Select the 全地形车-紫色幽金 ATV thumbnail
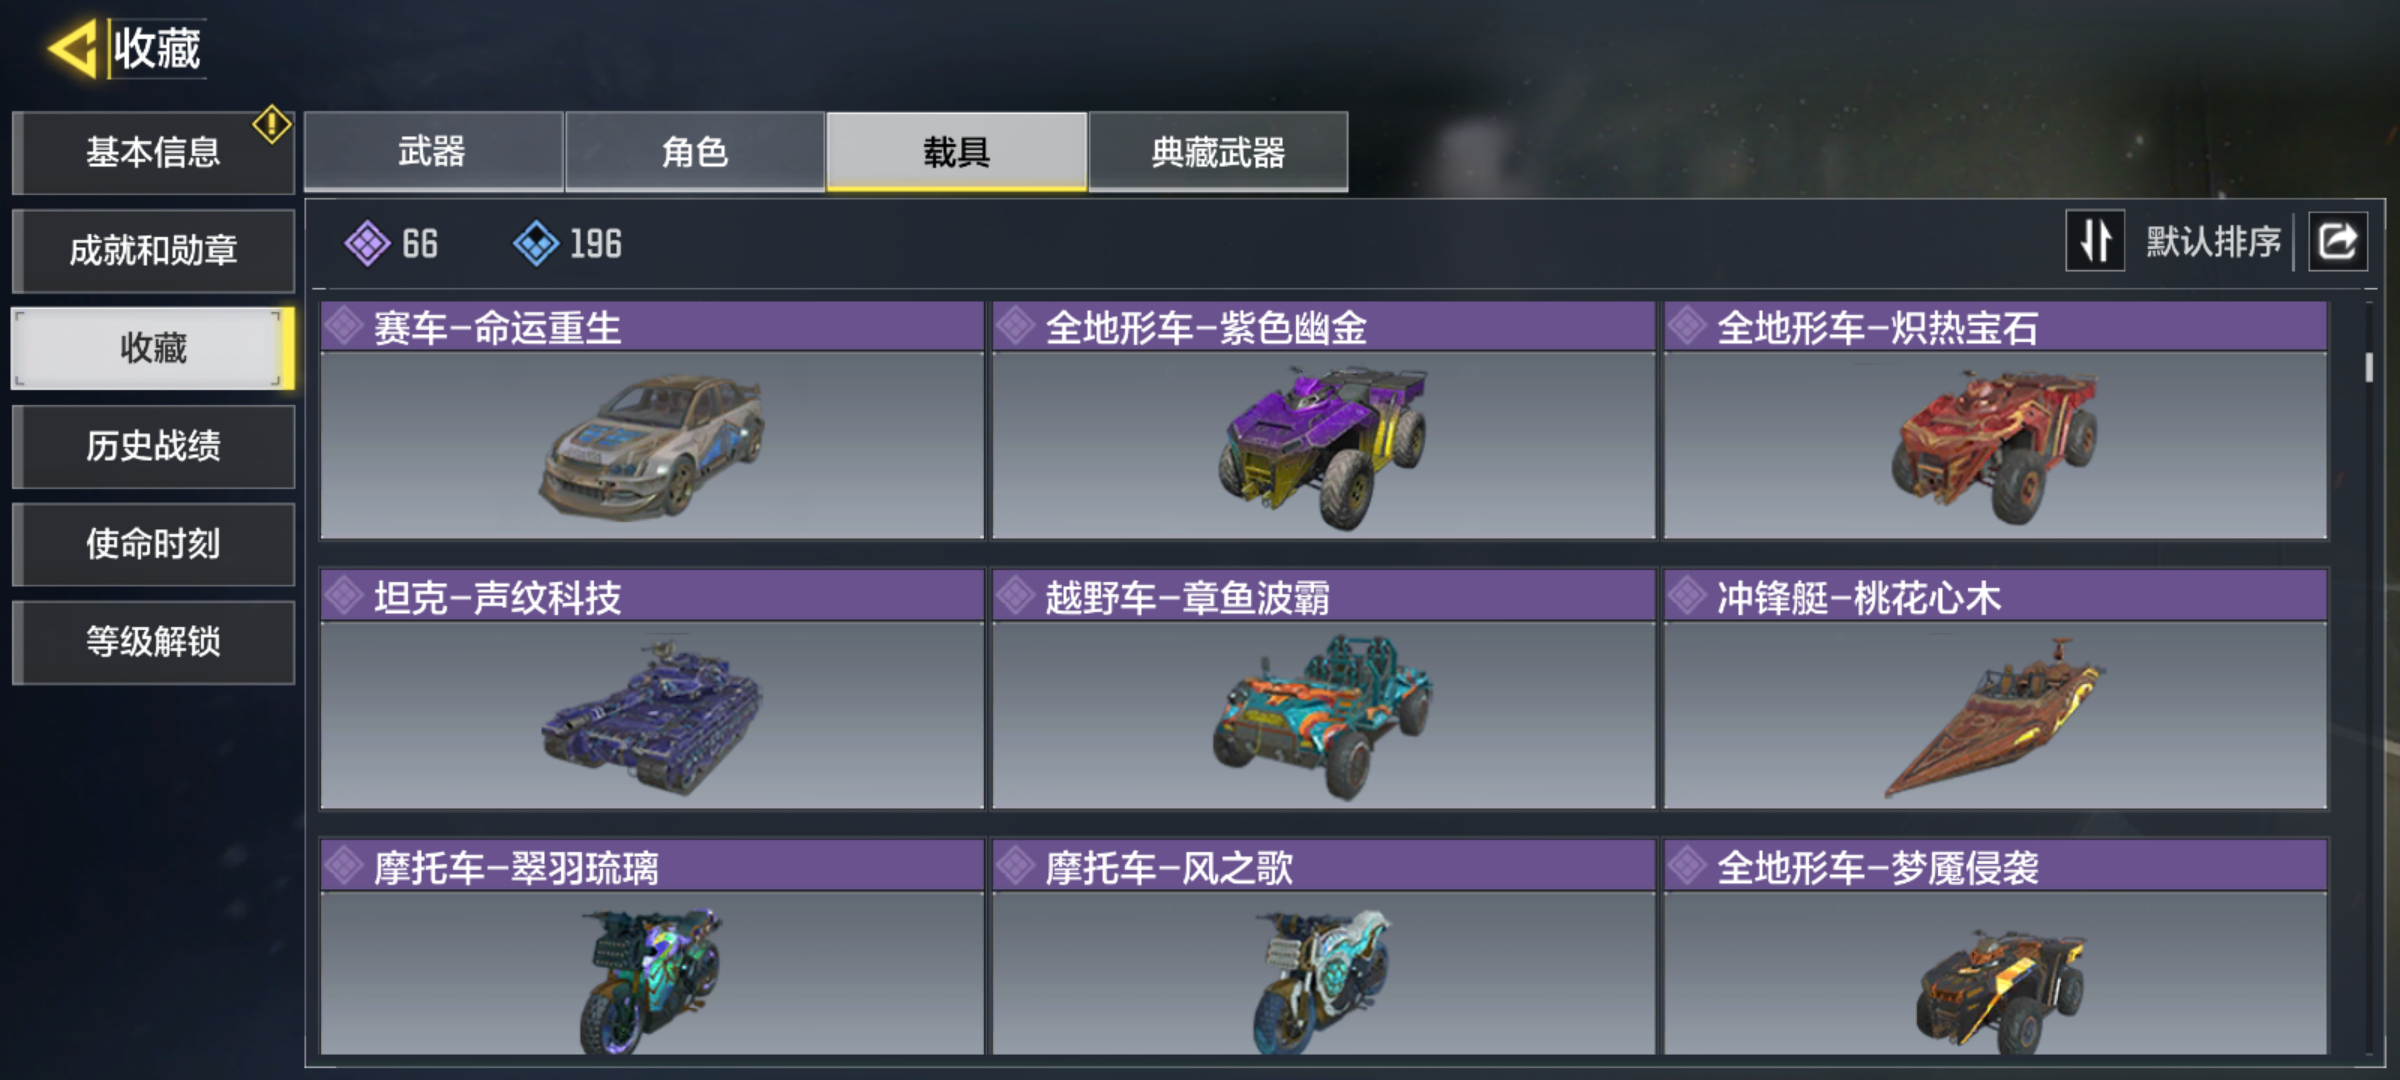 coord(1323,446)
